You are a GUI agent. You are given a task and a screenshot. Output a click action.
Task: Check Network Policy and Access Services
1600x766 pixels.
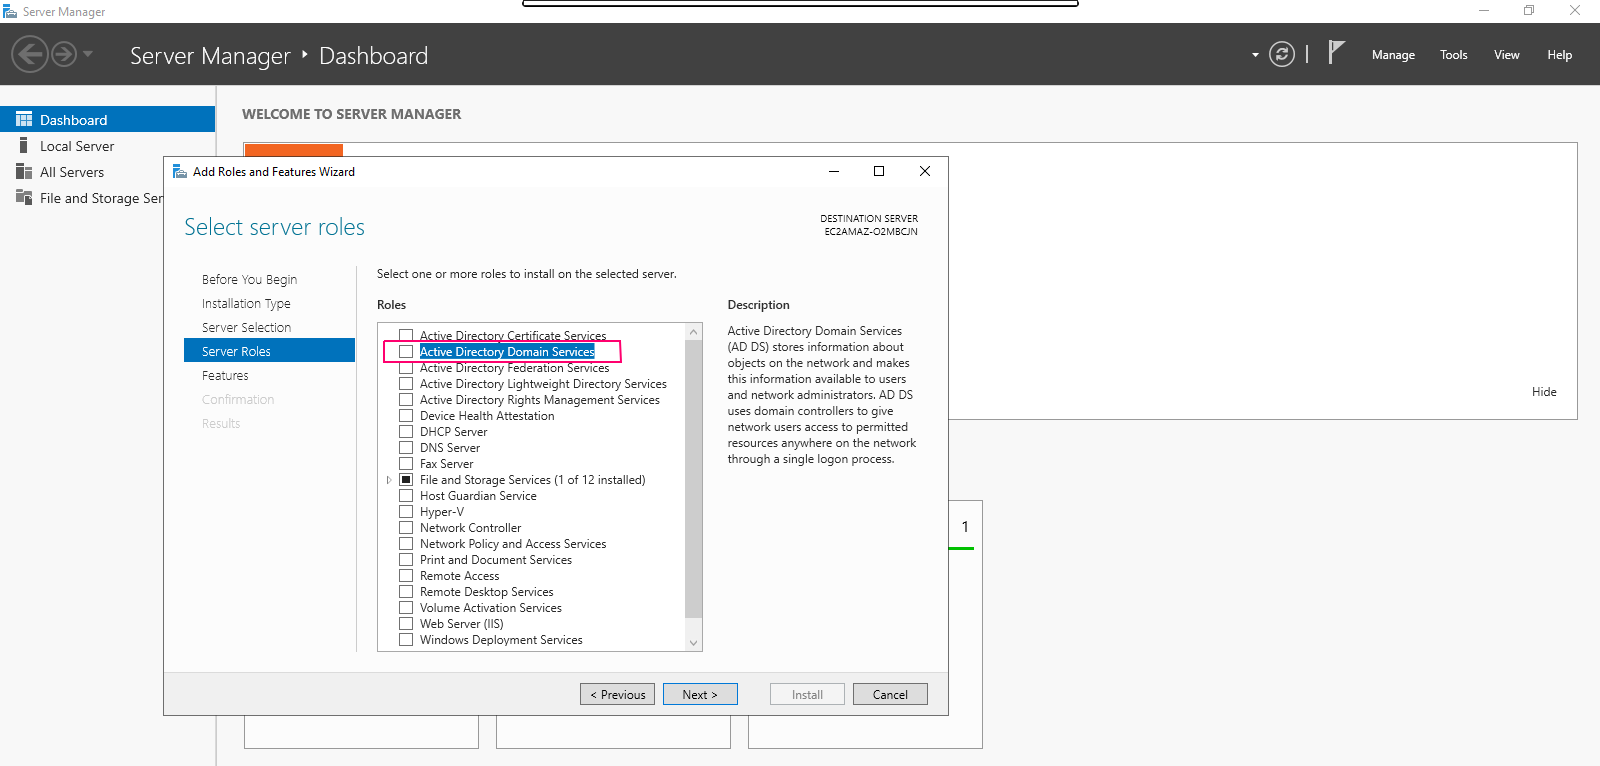pos(406,544)
